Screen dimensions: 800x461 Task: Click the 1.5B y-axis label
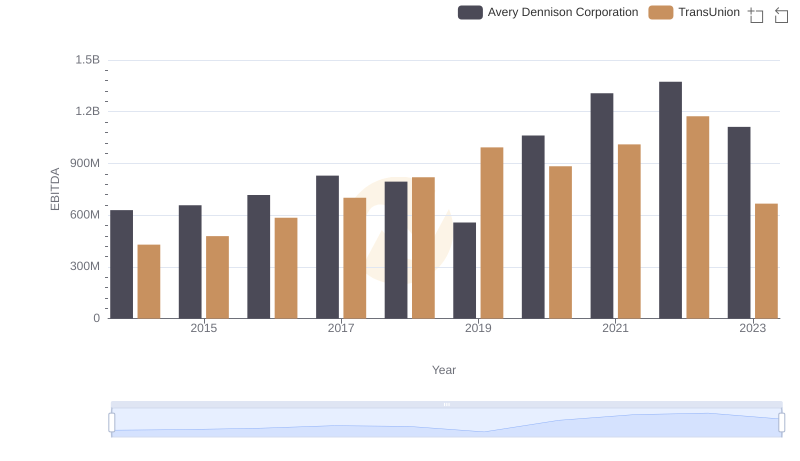87,60
